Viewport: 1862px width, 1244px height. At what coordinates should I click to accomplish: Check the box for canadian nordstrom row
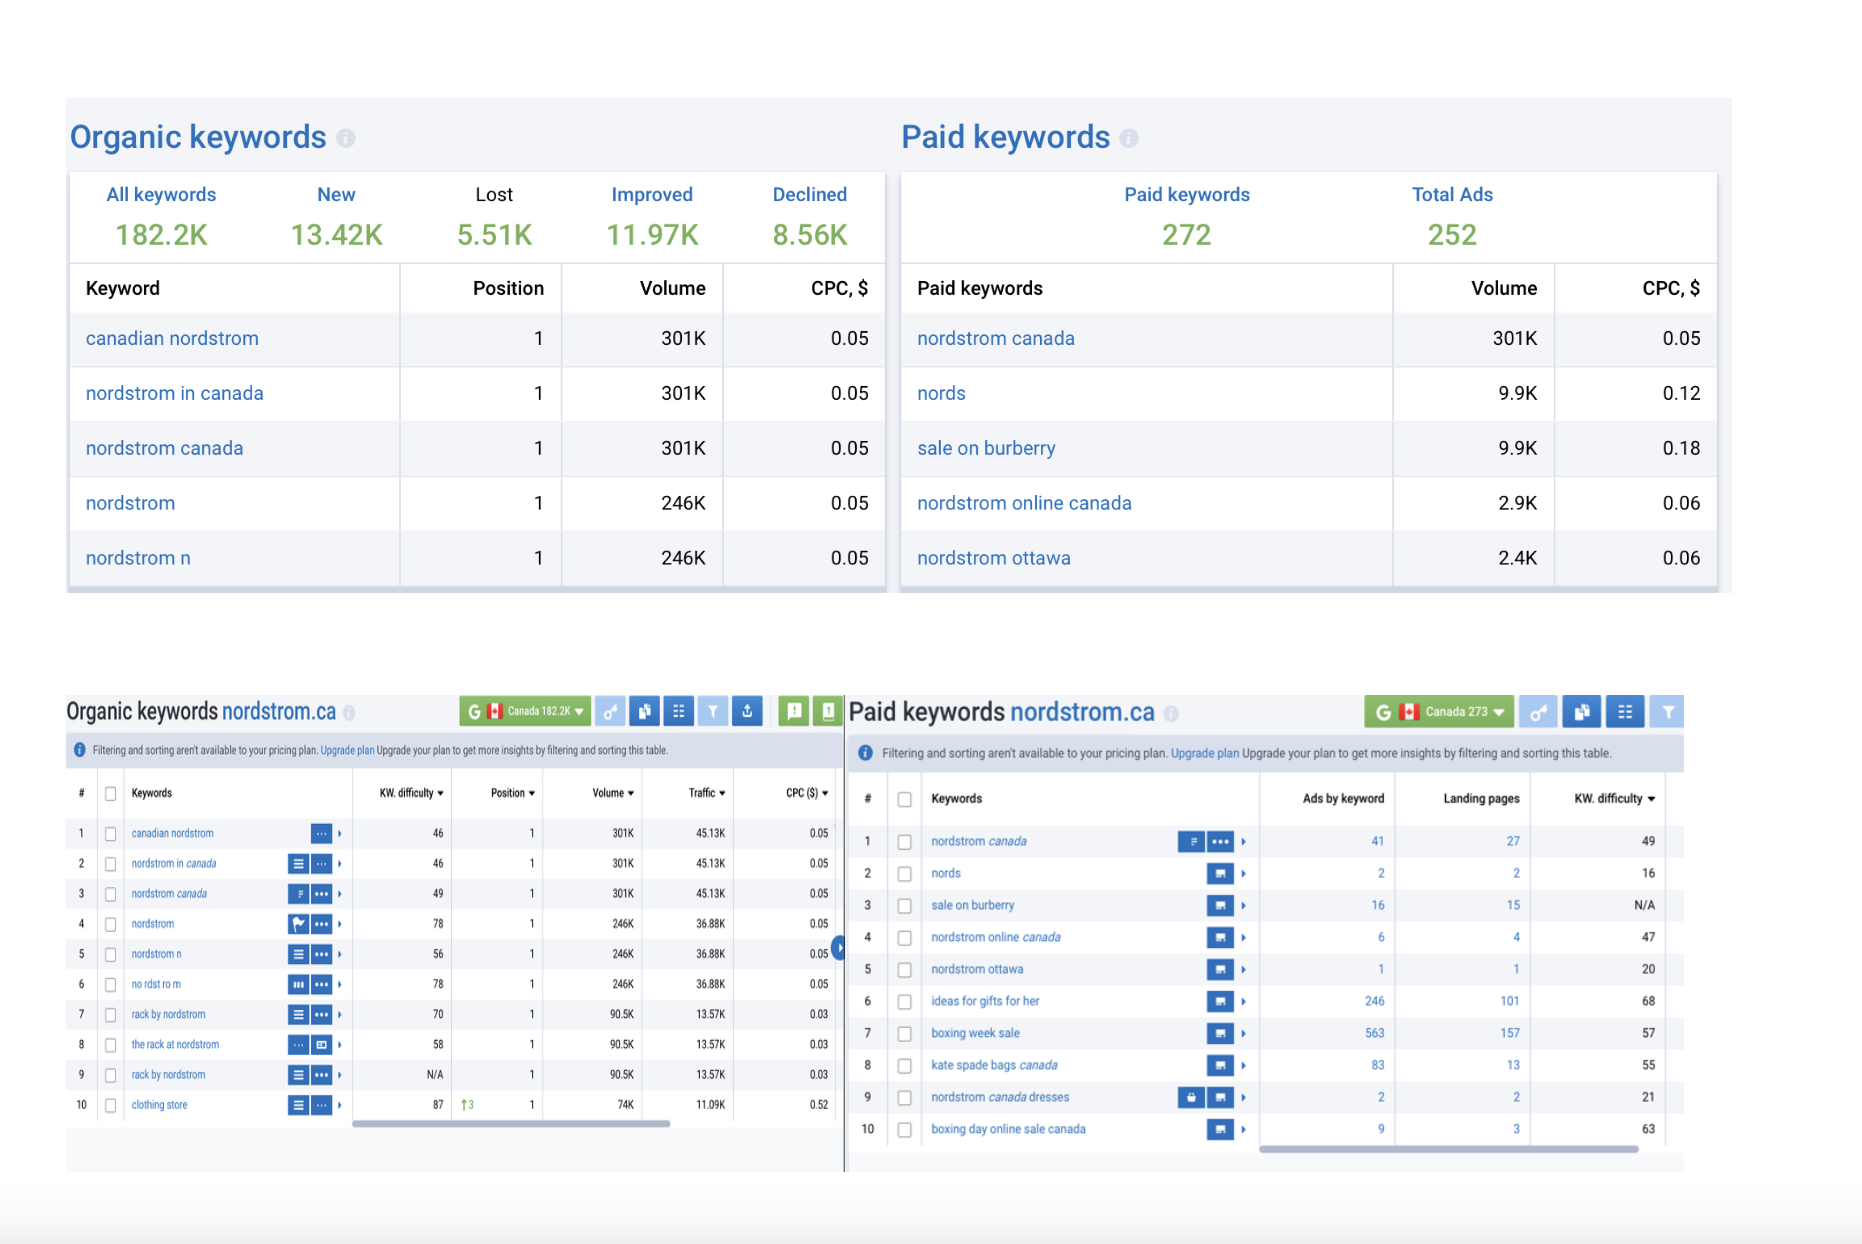111,833
